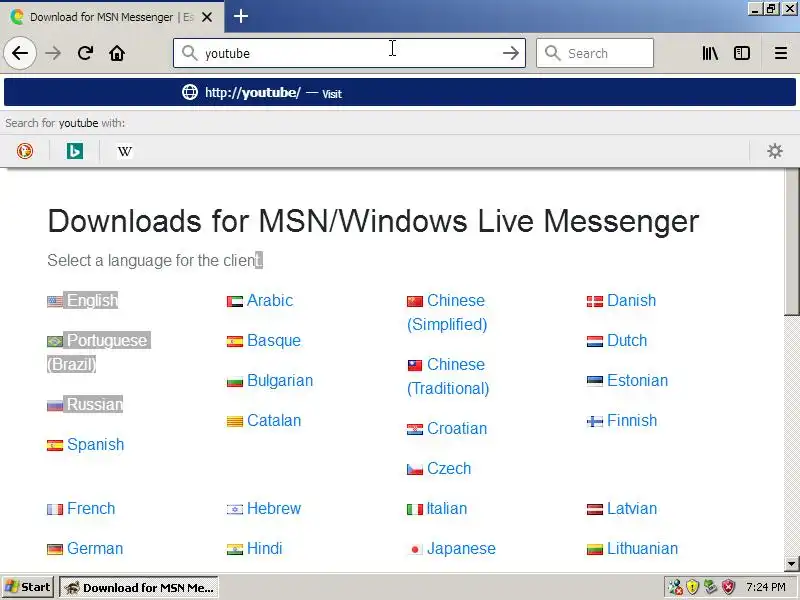This screenshot has height=600, width=800.
Task: Select Chinese (Traditional) language link
Action: (448, 377)
